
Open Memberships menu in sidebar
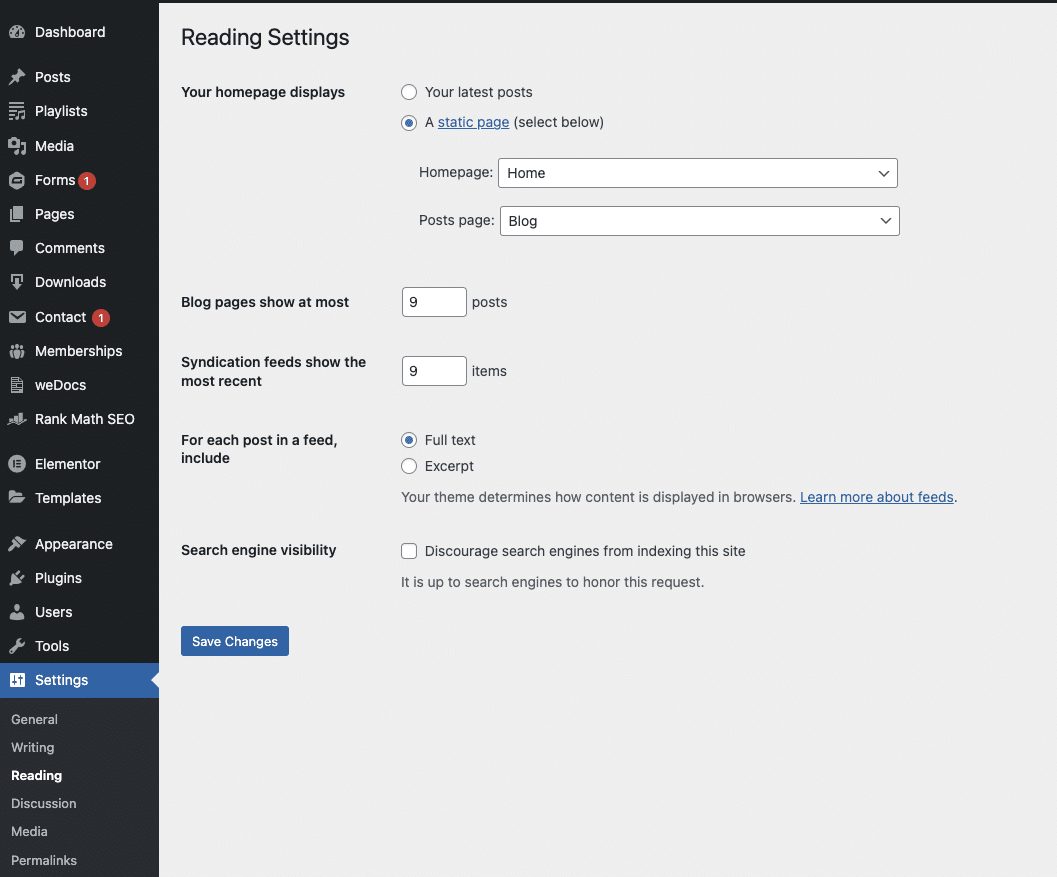pyautogui.click(x=80, y=351)
